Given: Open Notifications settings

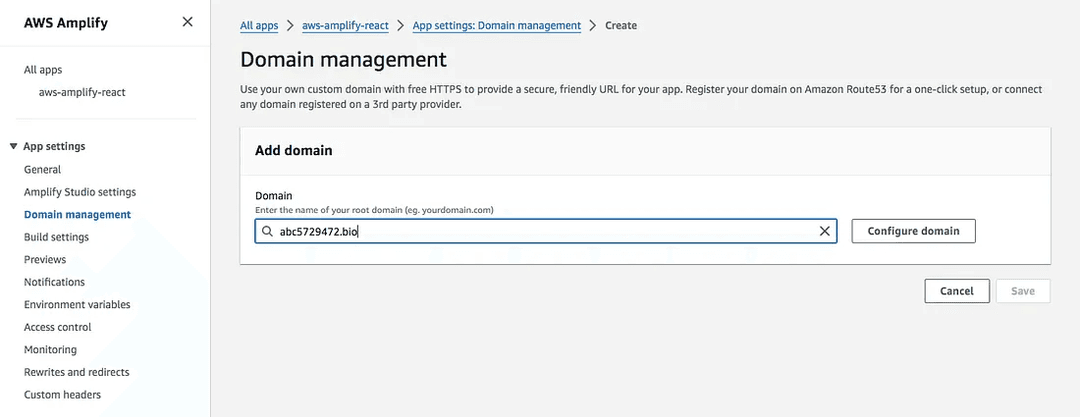Looking at the screenshot, I should 54,282.
